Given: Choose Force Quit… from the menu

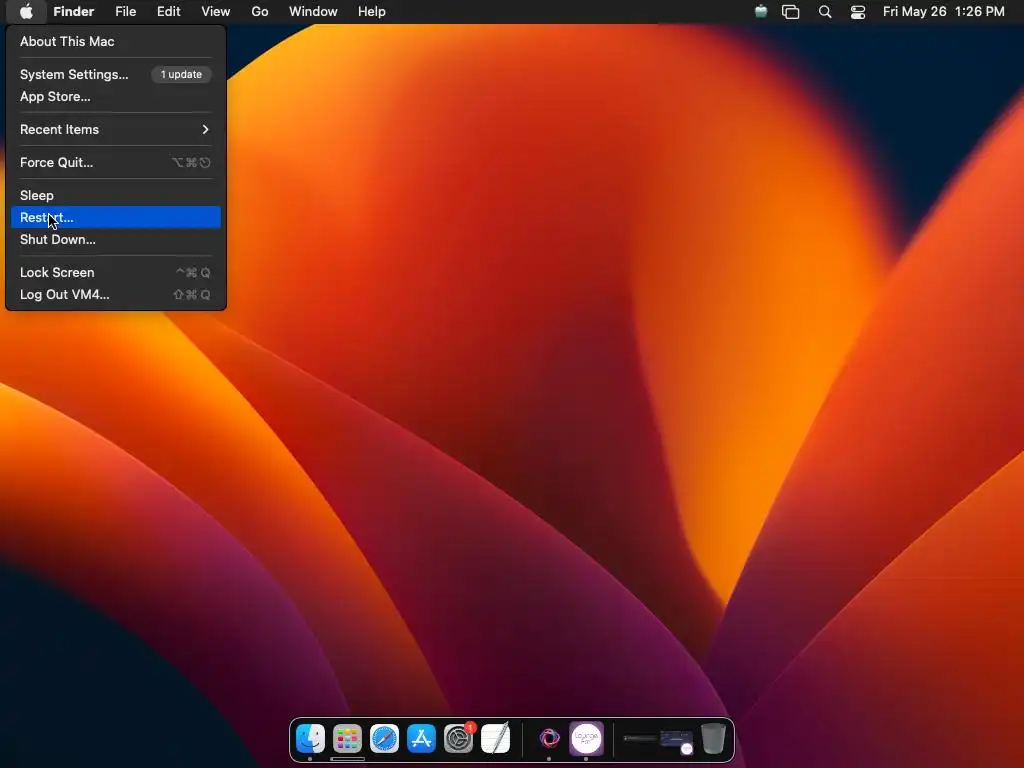Looking at the screenshot, I should pos(116,163).
